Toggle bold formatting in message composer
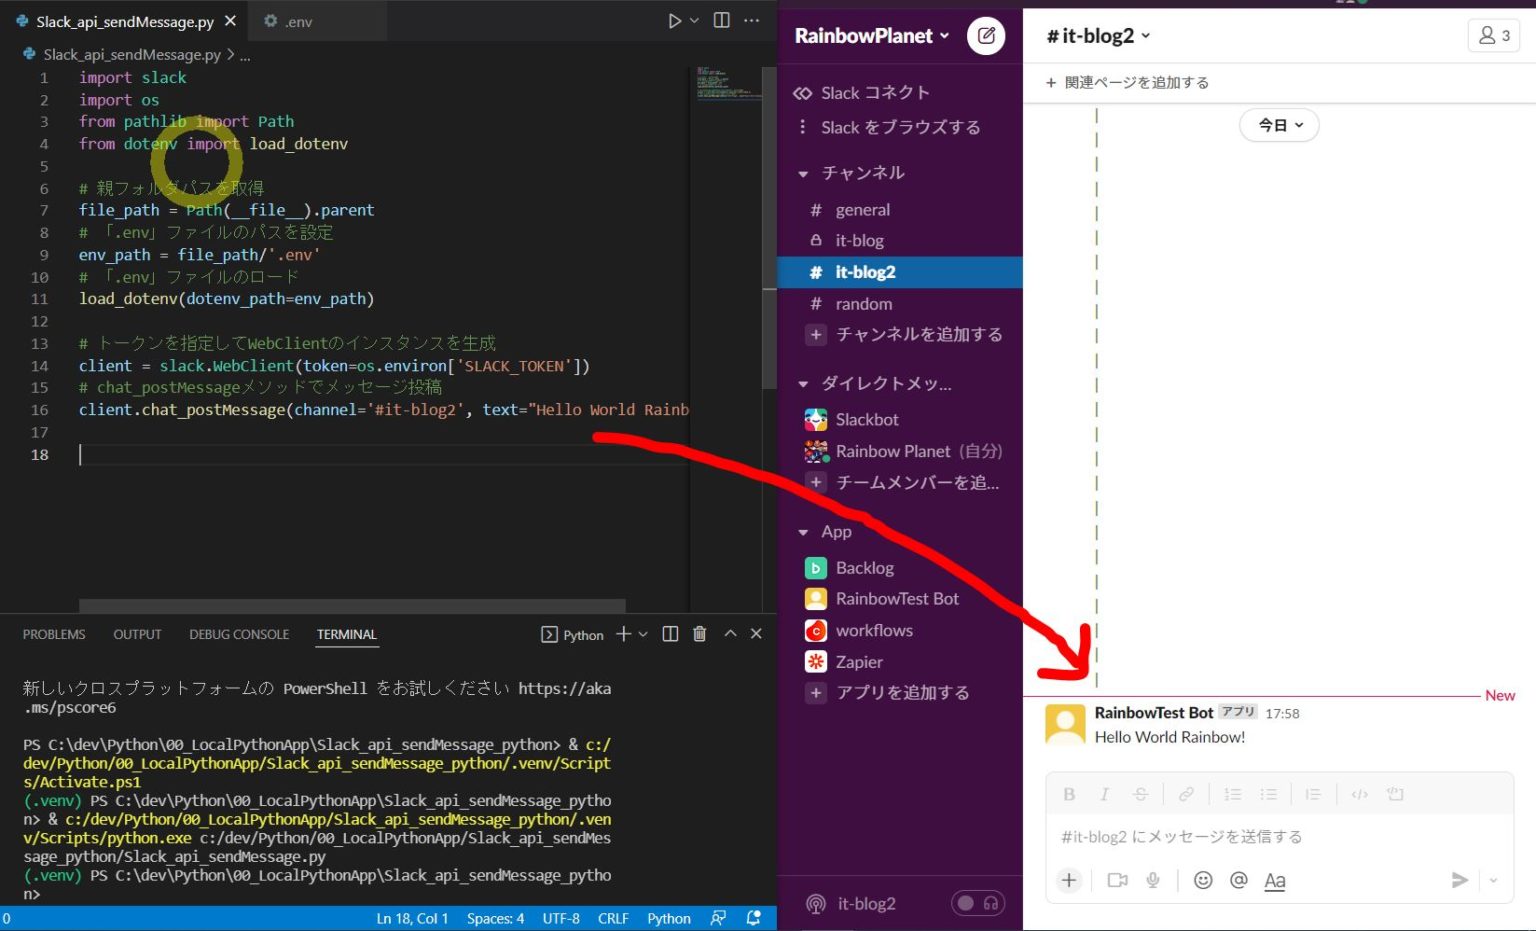 pyautogui.click(x=1069, y=794)
